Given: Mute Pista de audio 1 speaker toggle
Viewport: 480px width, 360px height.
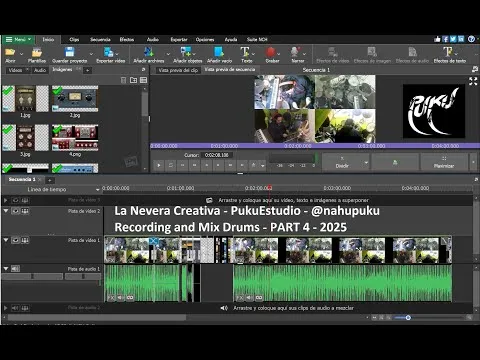Looking at the screenshot, I should coord(15,269).
